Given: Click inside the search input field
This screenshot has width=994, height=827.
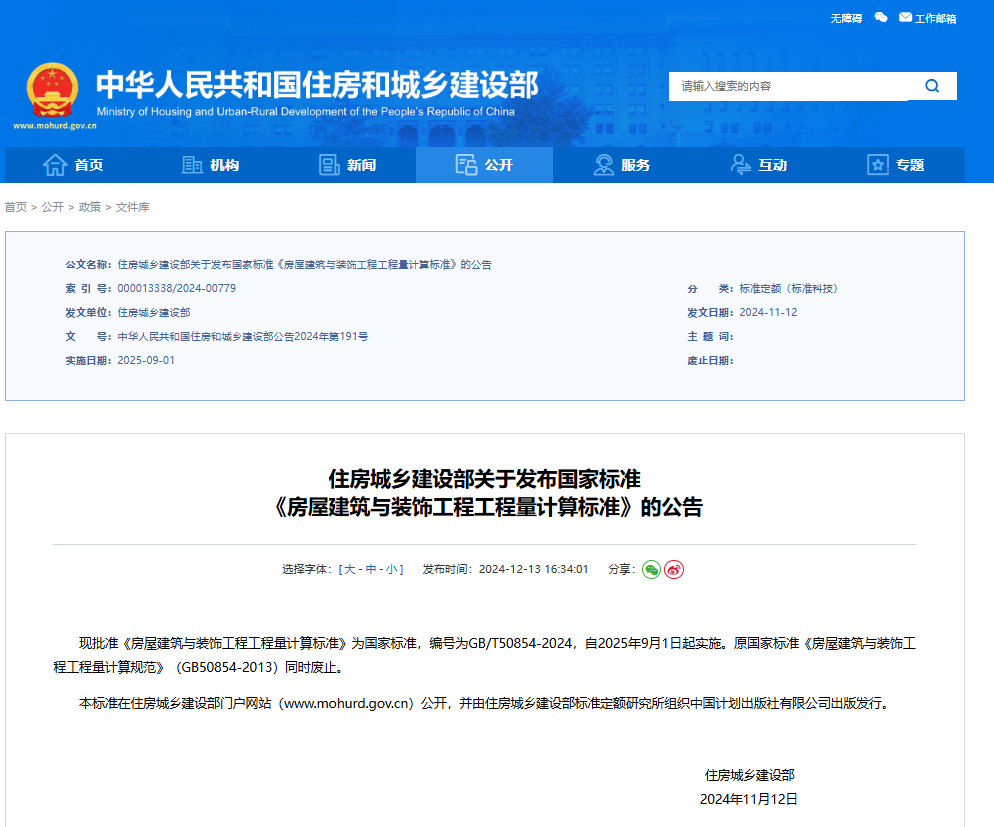Looking at the screenshot, I should (x=790, y=86).
